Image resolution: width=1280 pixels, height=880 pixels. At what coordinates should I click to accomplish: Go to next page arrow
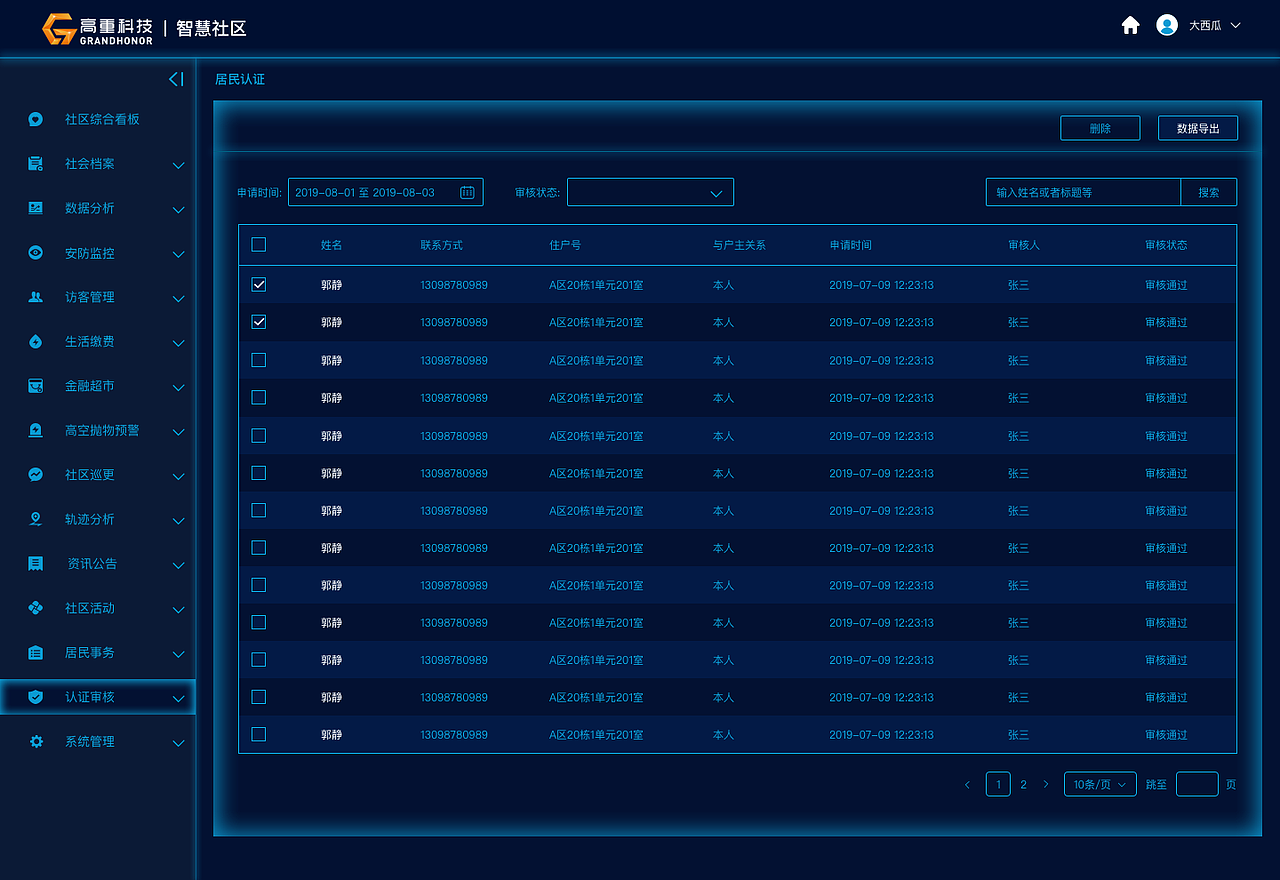click(x=1046, y=785)
